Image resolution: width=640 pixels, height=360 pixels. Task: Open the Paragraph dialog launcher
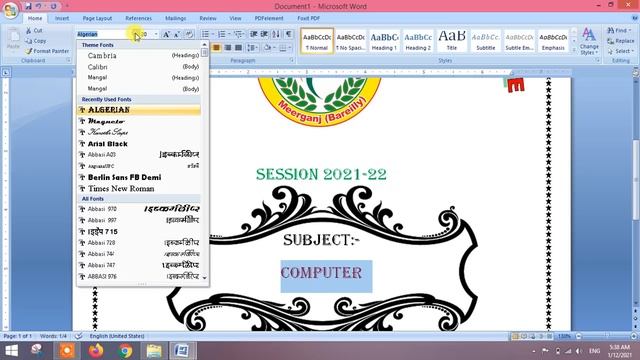point(292,60)
